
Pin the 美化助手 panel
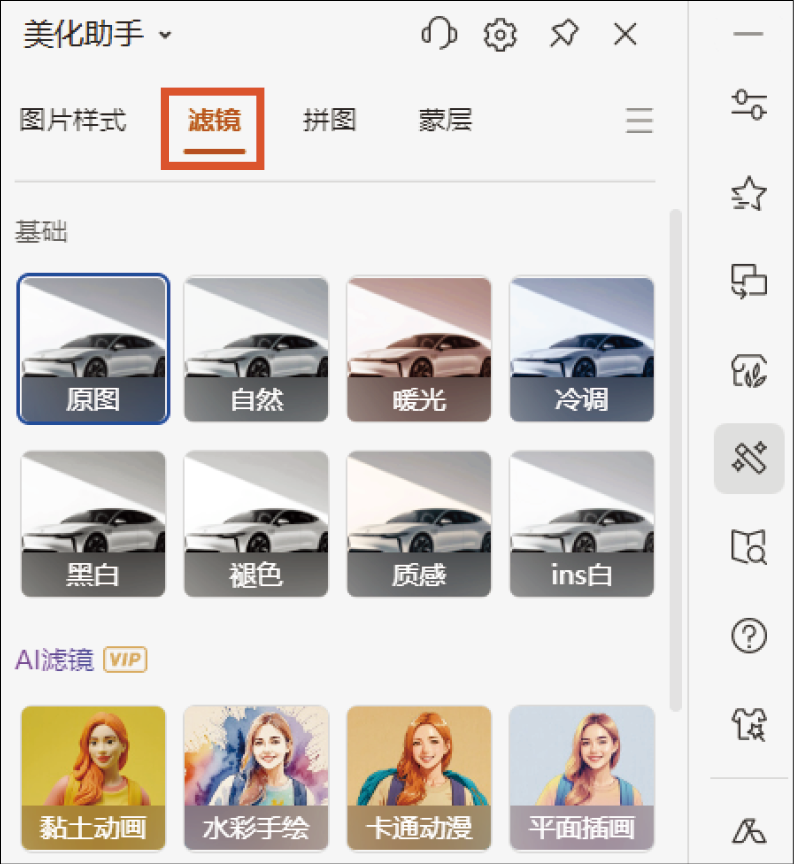[563, 35]
